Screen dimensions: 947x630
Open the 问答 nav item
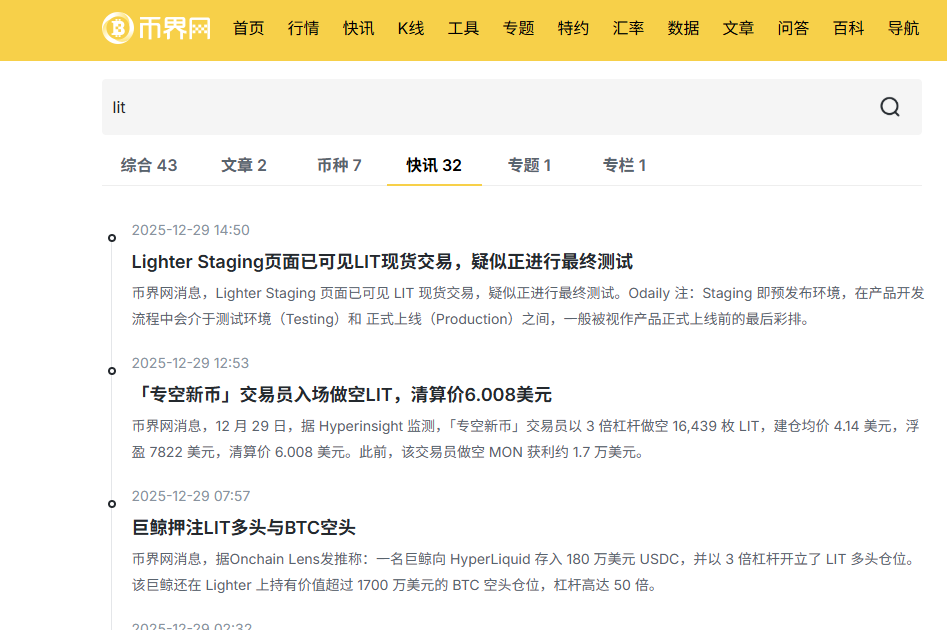point(793,28)
